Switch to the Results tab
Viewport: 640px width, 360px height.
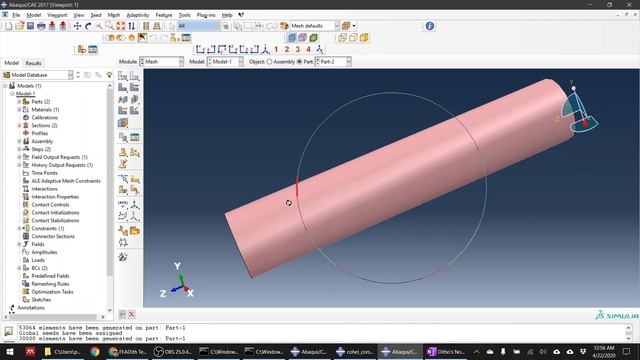pyautogui.click(x=33, y=63)
